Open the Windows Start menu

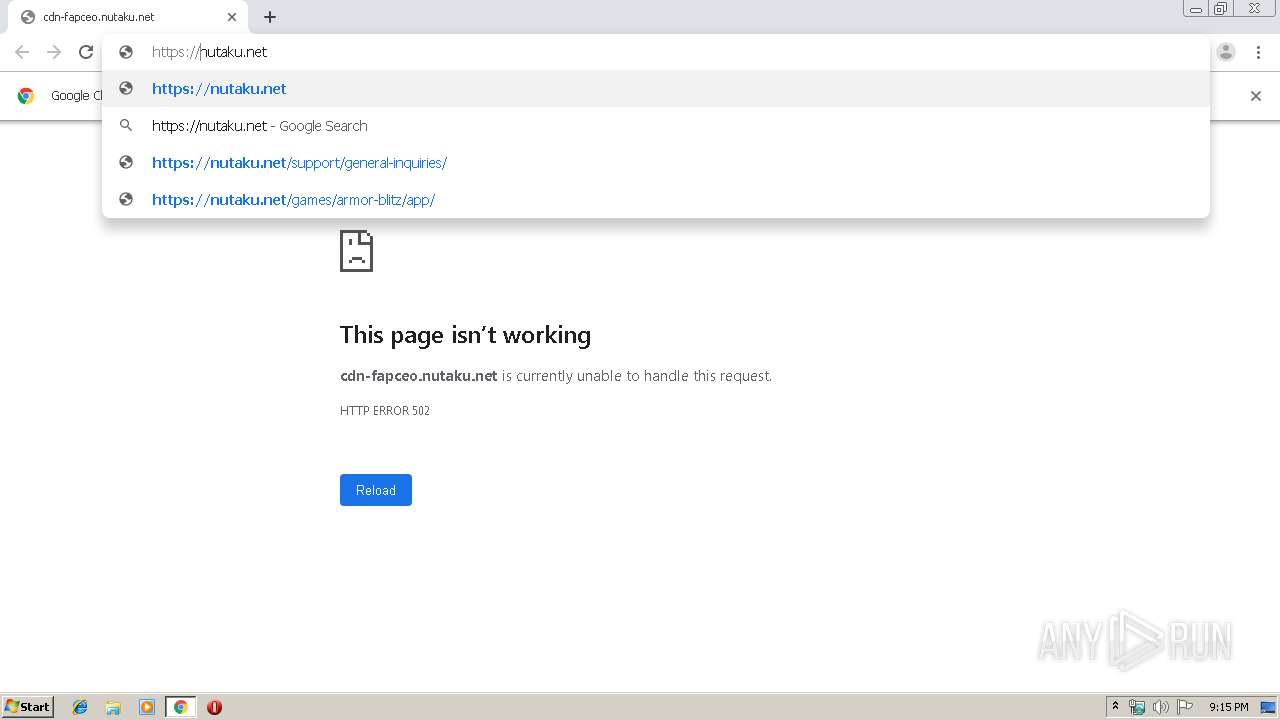point(27,707)
